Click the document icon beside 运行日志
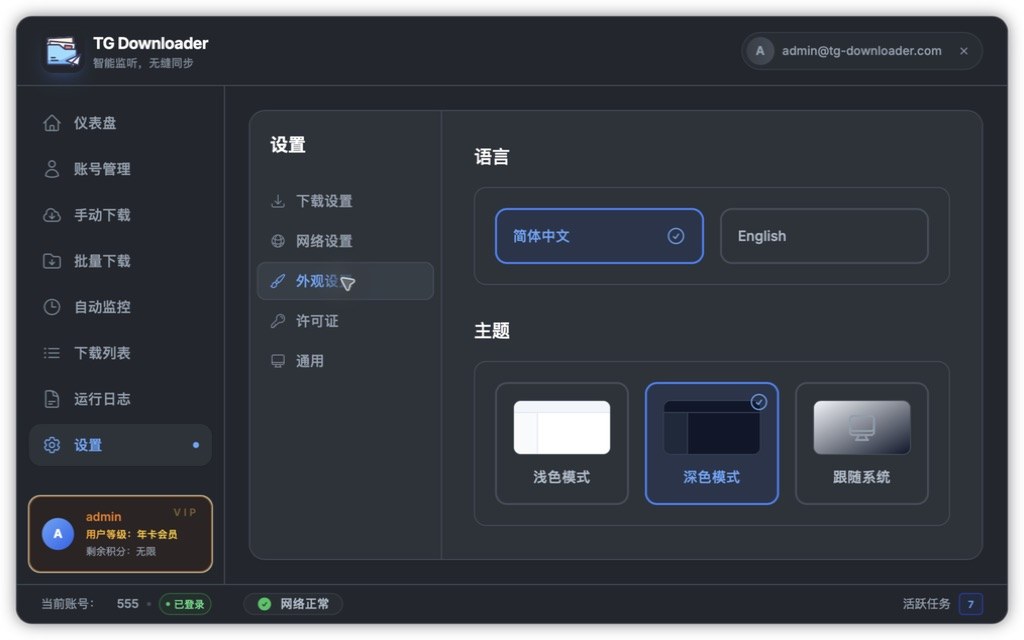The height and width of the screenshot is (640, 1024). 52,399
